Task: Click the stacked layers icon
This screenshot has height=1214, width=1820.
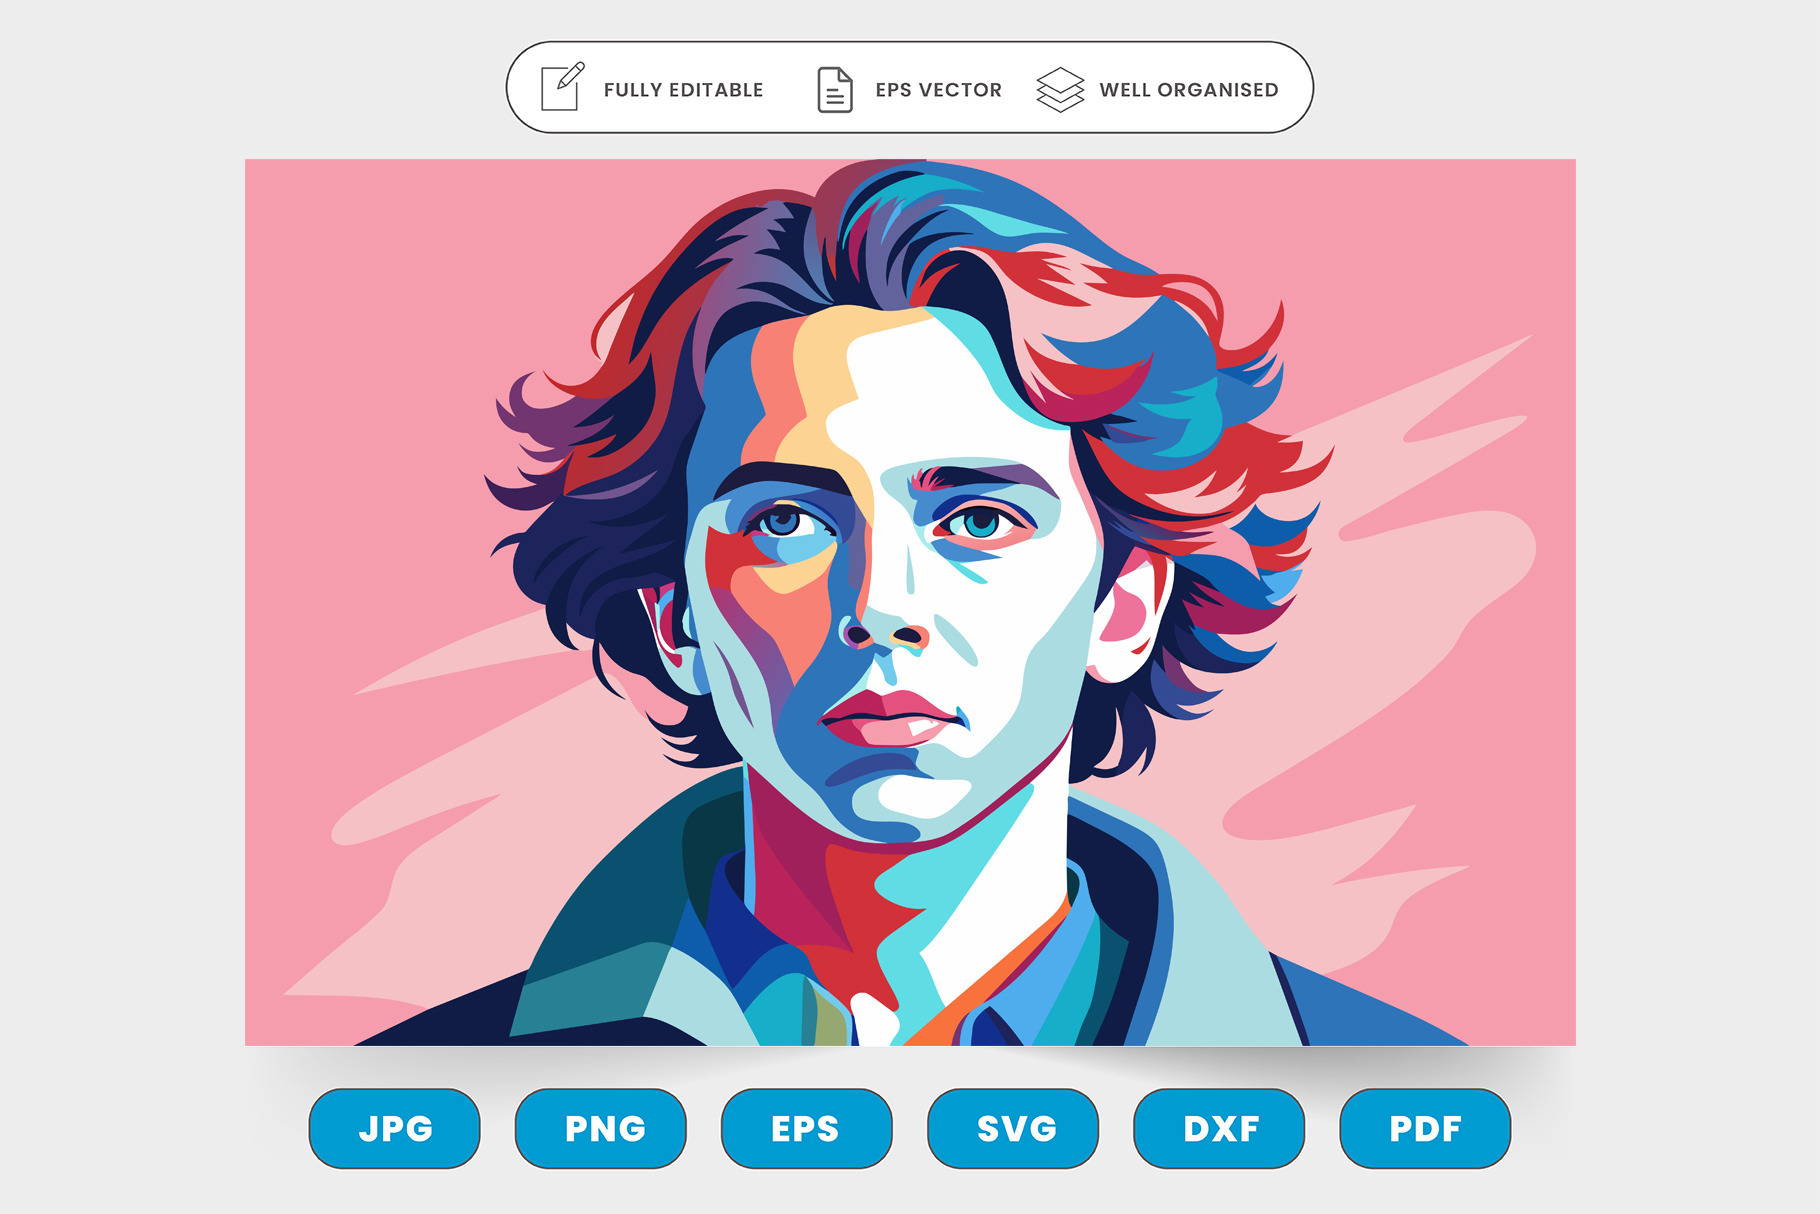Action: (x=1060, y=90)
